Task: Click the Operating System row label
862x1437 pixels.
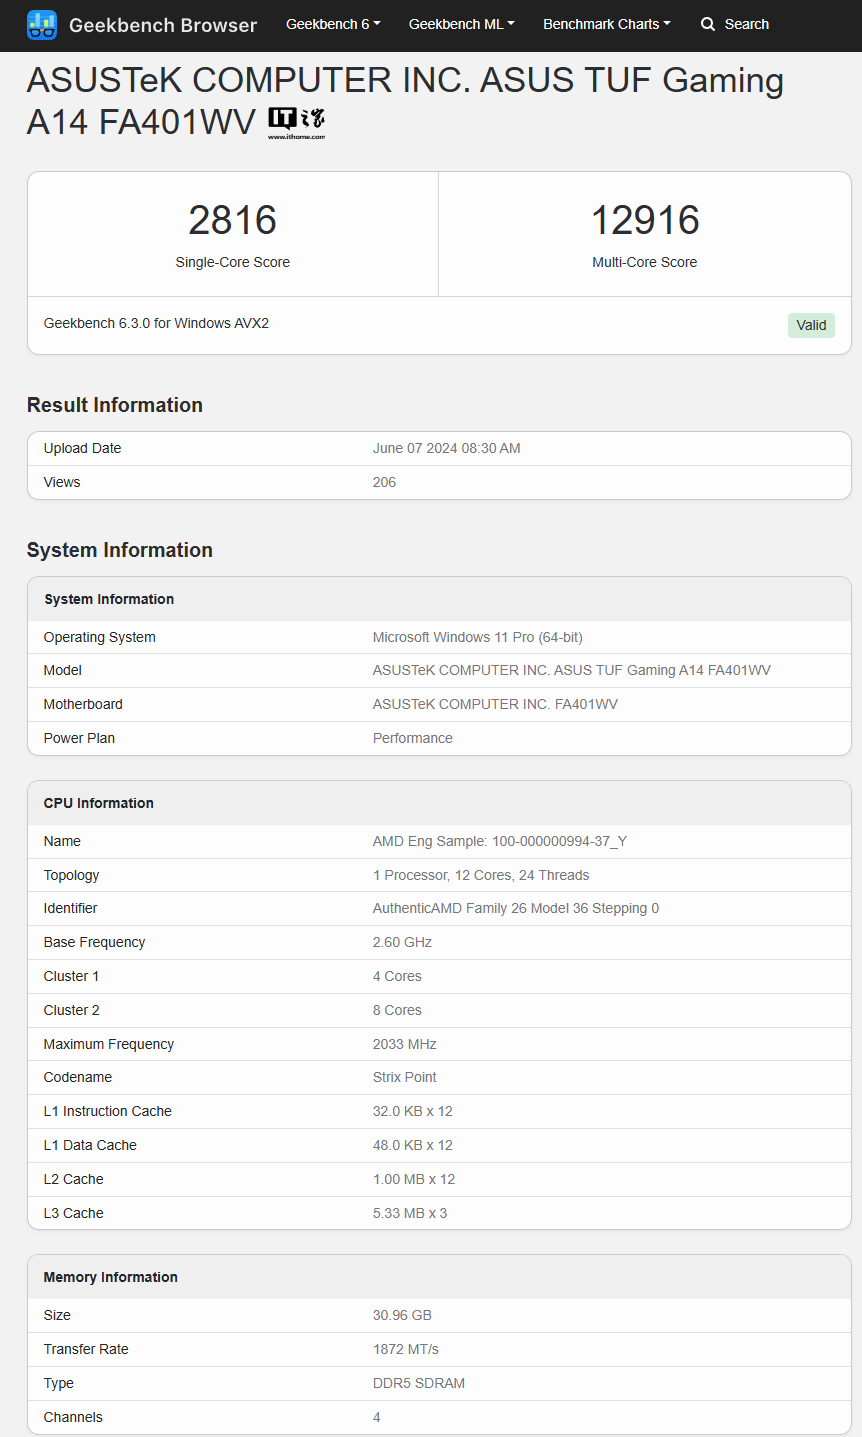Action: tap(100, 637)
